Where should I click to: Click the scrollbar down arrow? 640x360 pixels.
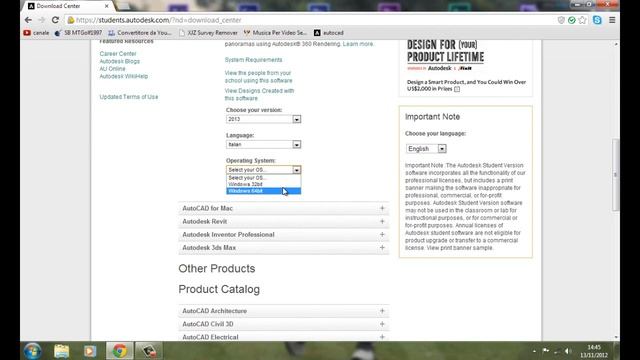tap(616, 337)
